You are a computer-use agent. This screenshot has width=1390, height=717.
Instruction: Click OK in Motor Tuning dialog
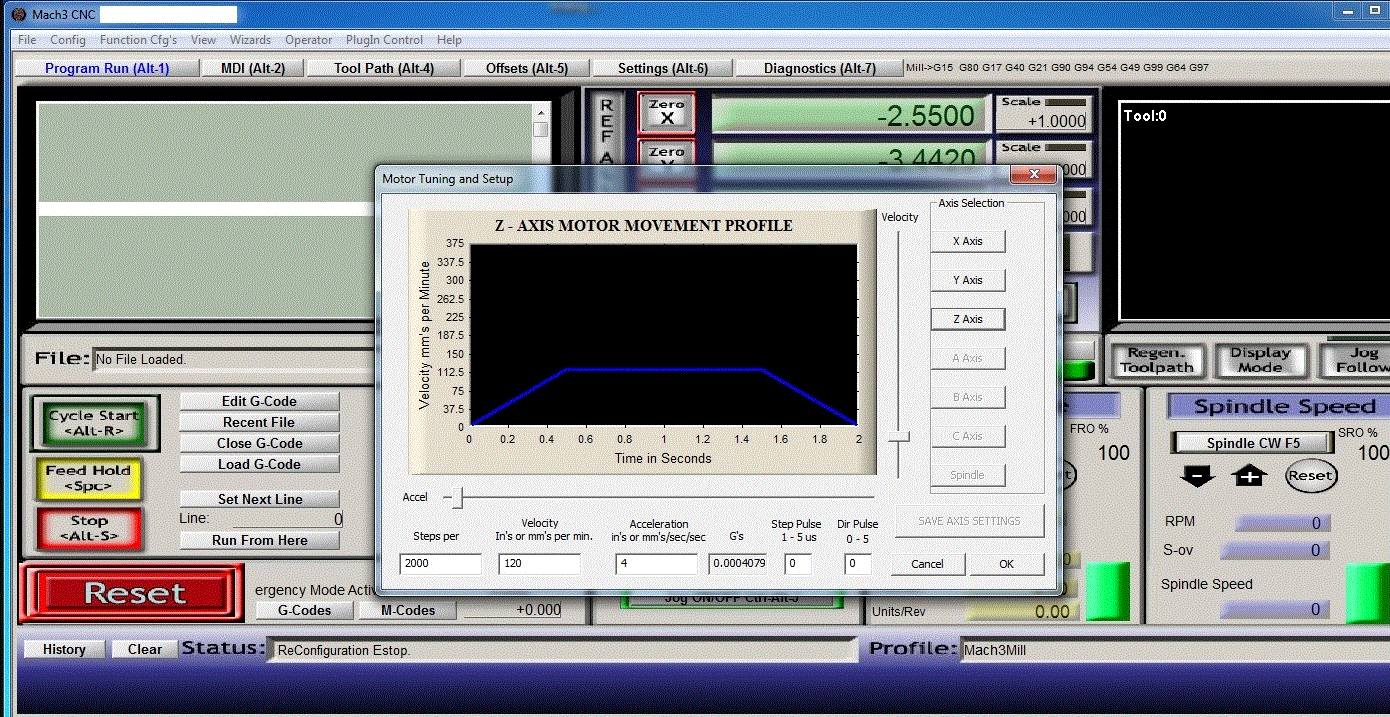point(1007,564)
